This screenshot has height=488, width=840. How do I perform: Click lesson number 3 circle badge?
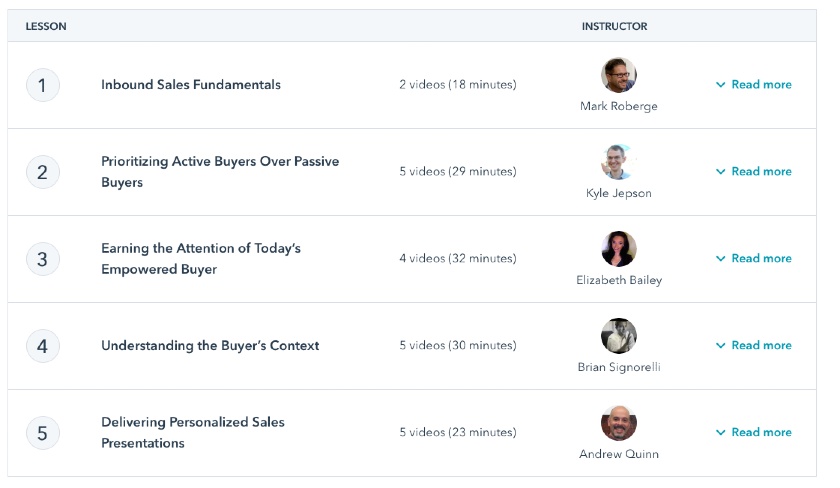(42, 259)
